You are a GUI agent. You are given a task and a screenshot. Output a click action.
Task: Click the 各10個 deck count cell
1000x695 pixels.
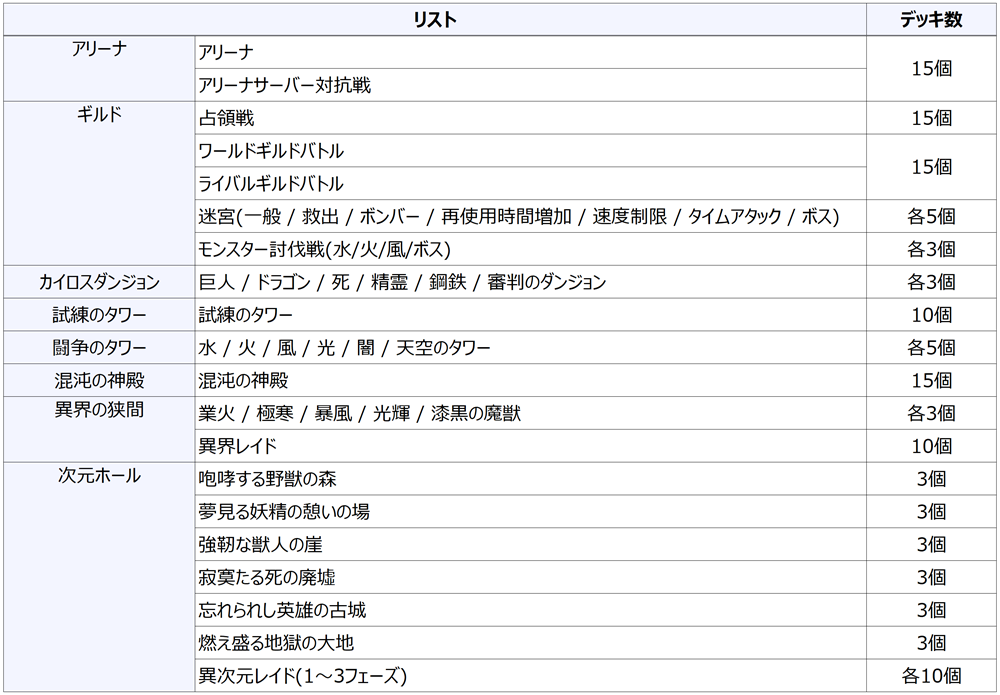[x=931, y=676]
